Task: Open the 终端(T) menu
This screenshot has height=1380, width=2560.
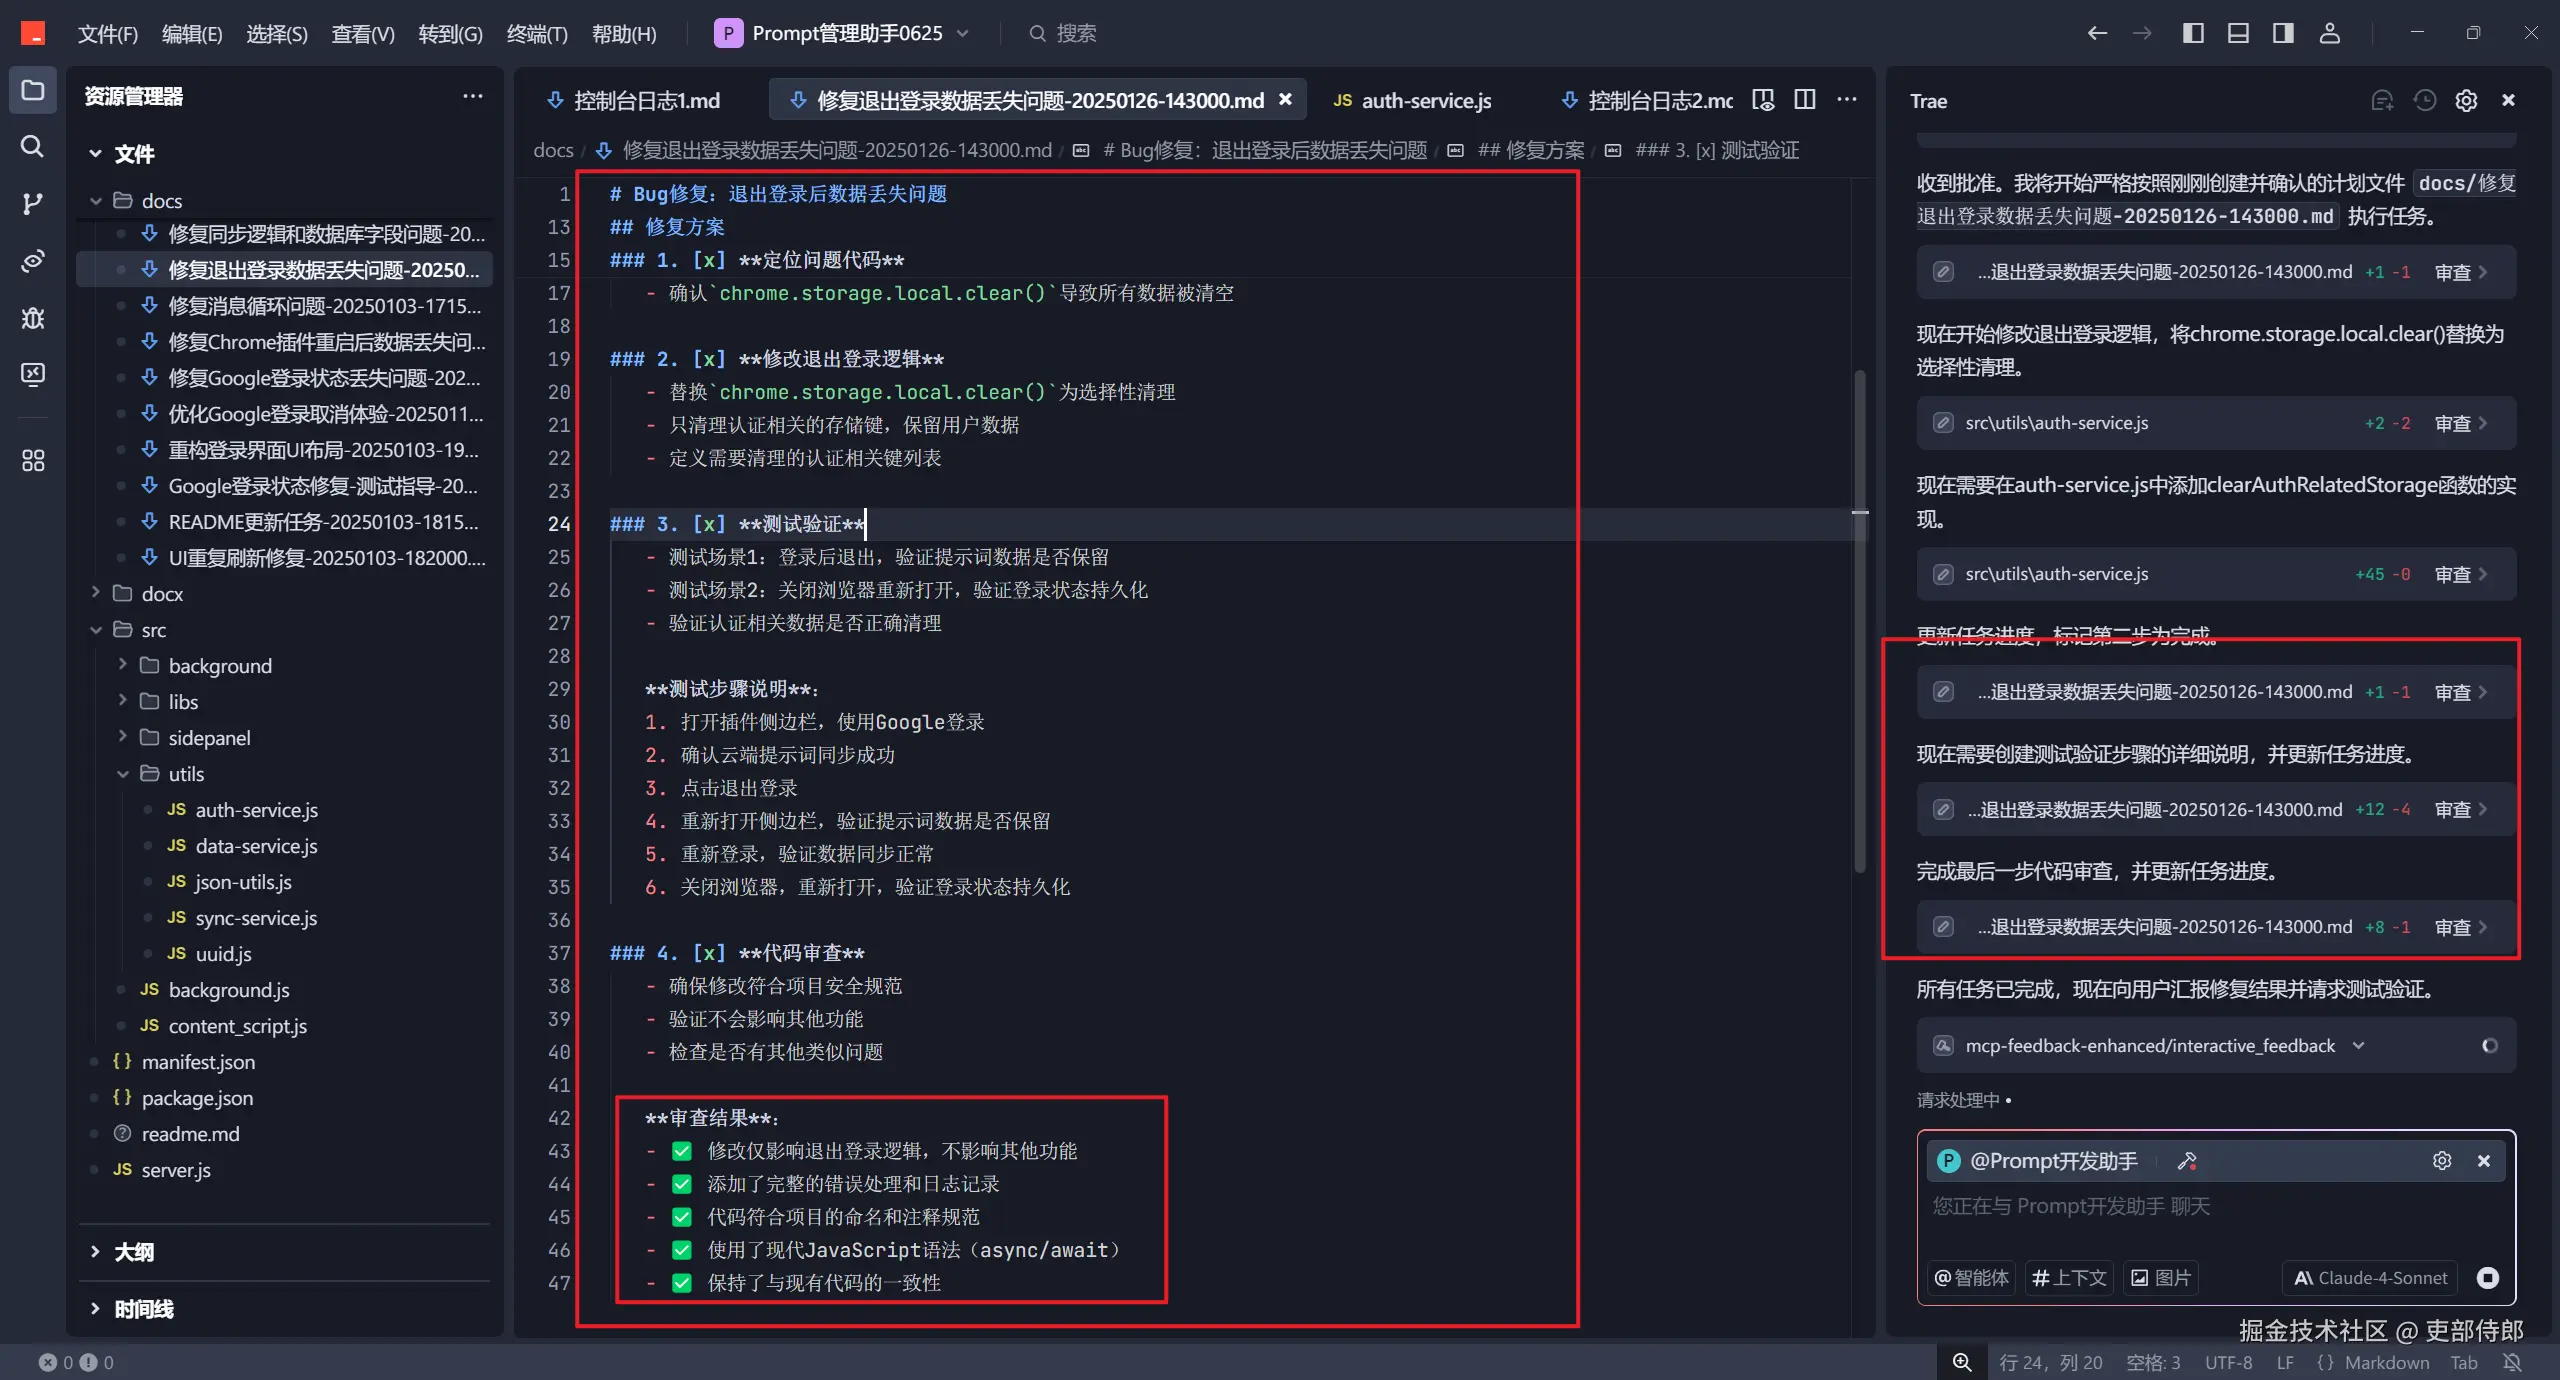Action: tap(537, 33)
